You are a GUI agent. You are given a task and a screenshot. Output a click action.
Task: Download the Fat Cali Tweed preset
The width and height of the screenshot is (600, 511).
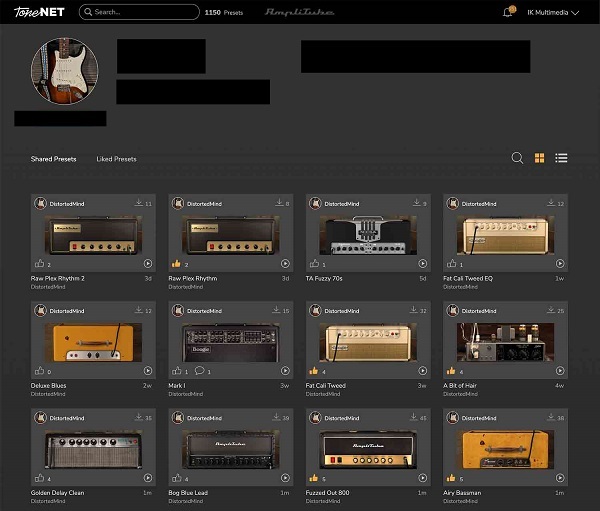(413, 310)
